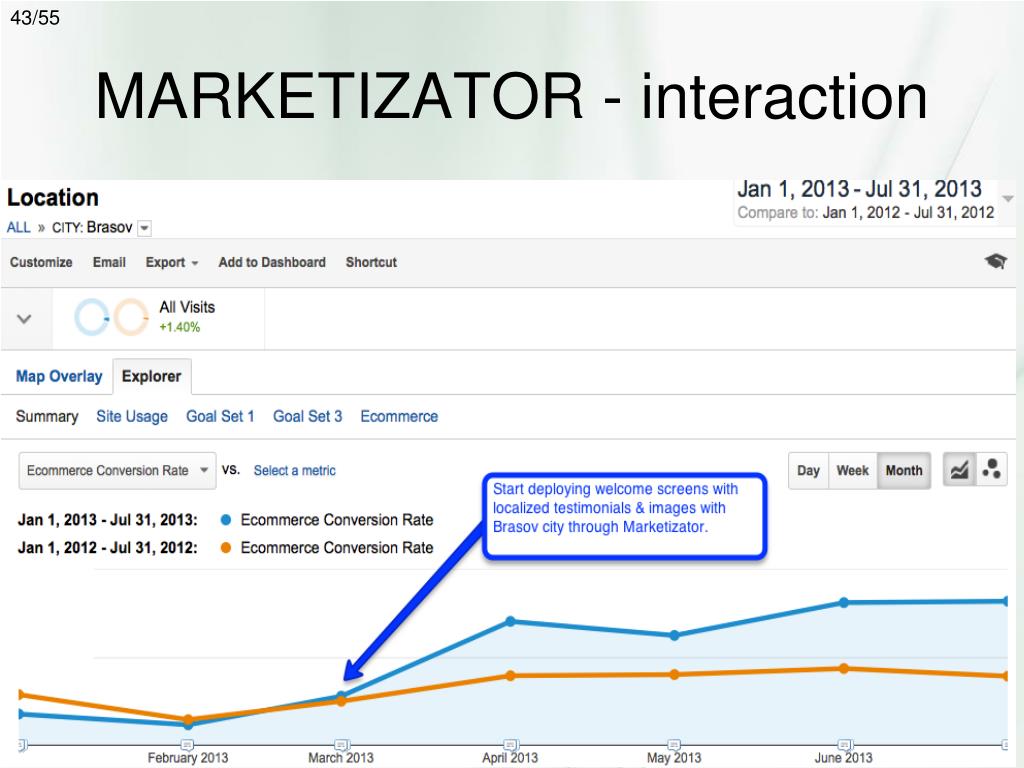
Task: Open the education graduation cap icon
Action: click(995, 262)
